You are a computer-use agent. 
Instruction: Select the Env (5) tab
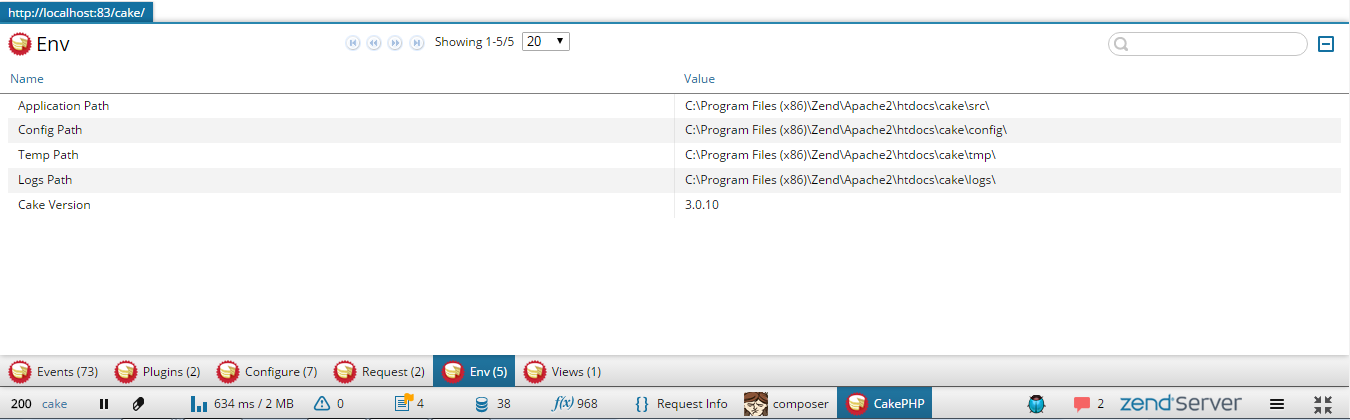[474, 372]
